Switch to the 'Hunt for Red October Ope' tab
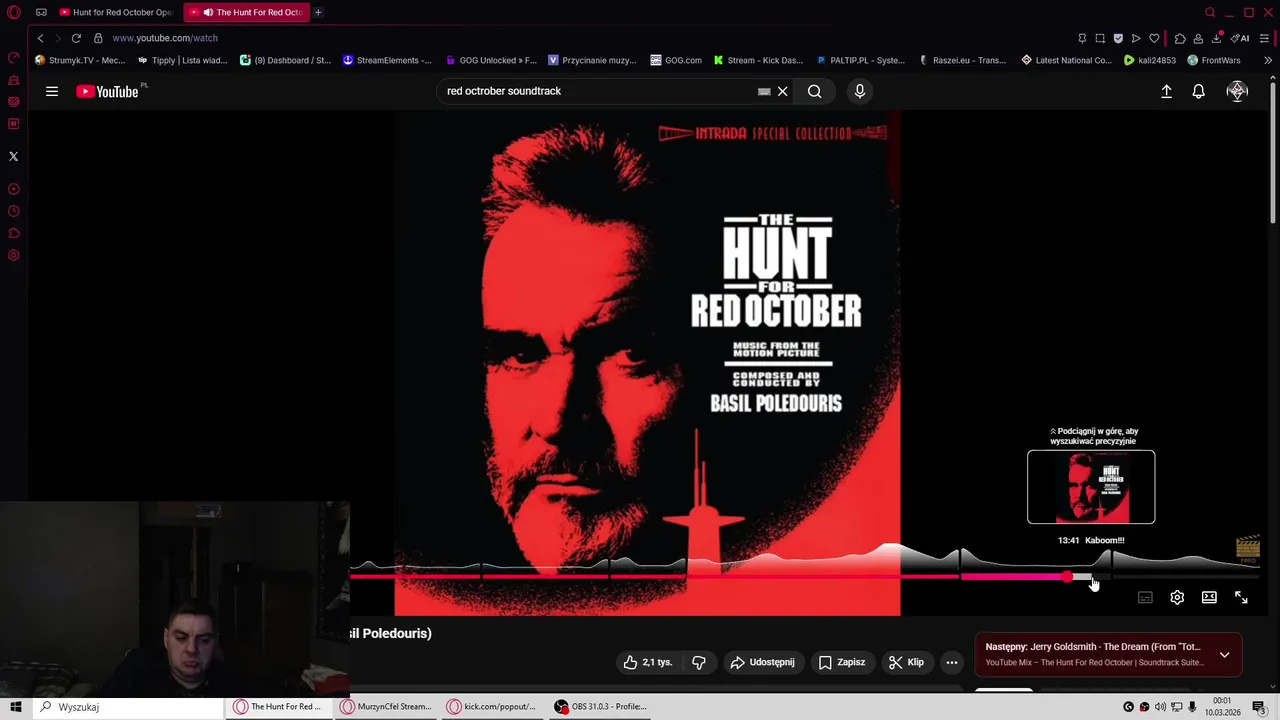 tap(115, 12)
